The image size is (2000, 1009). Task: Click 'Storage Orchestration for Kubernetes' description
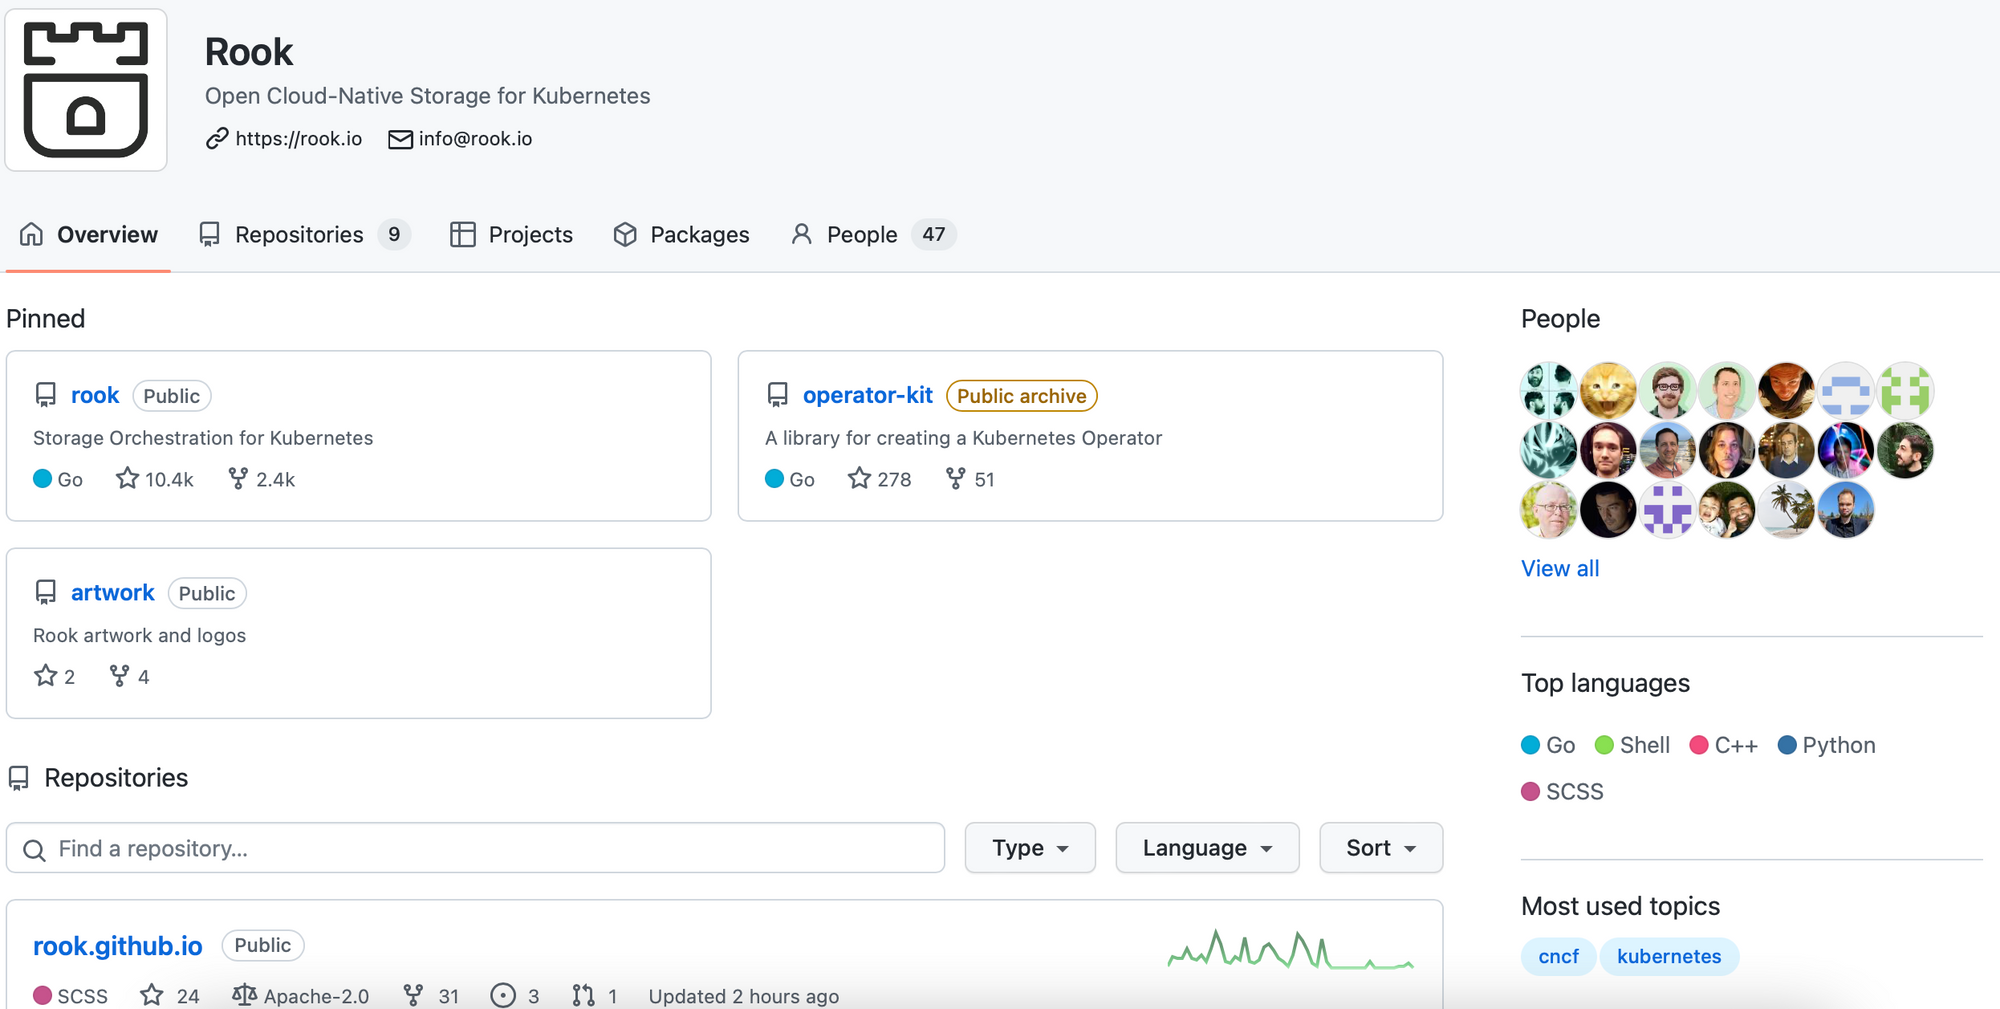203,438
